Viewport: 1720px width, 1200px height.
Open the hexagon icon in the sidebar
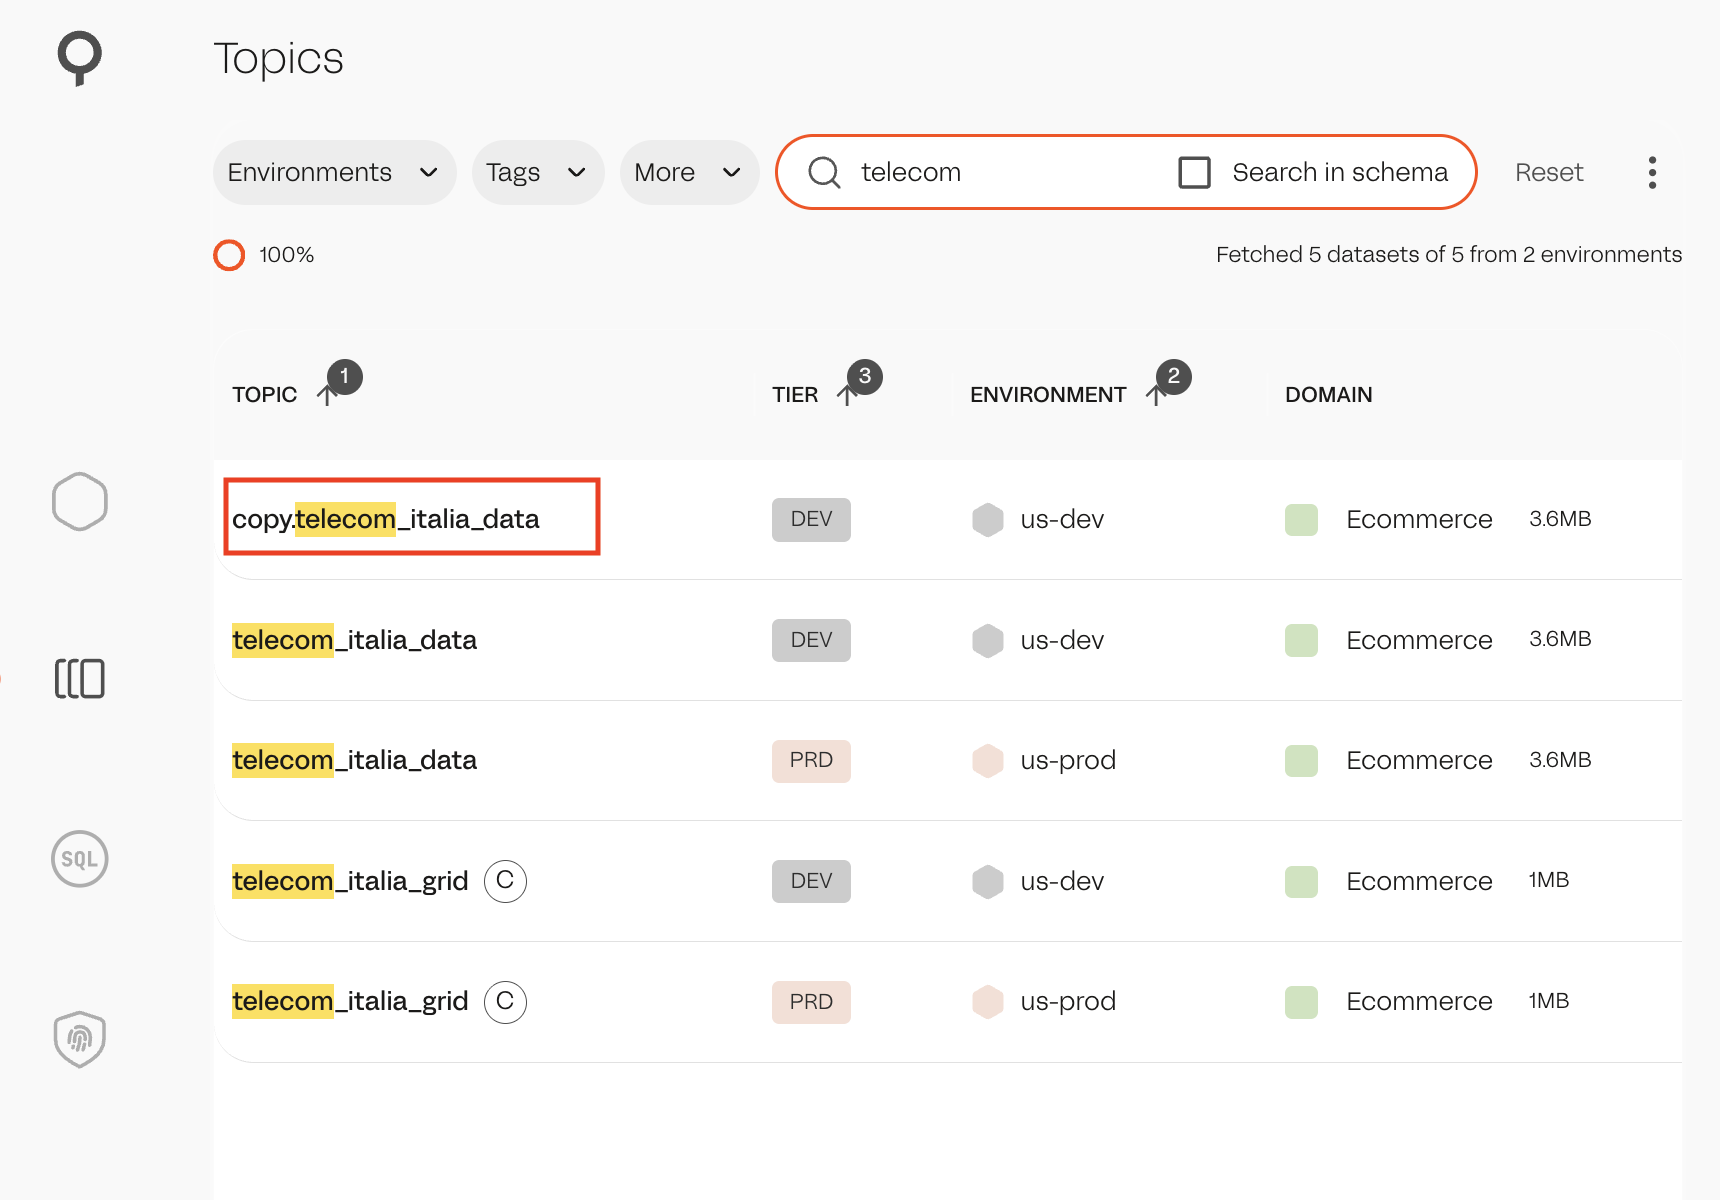[x=80, y=501]
